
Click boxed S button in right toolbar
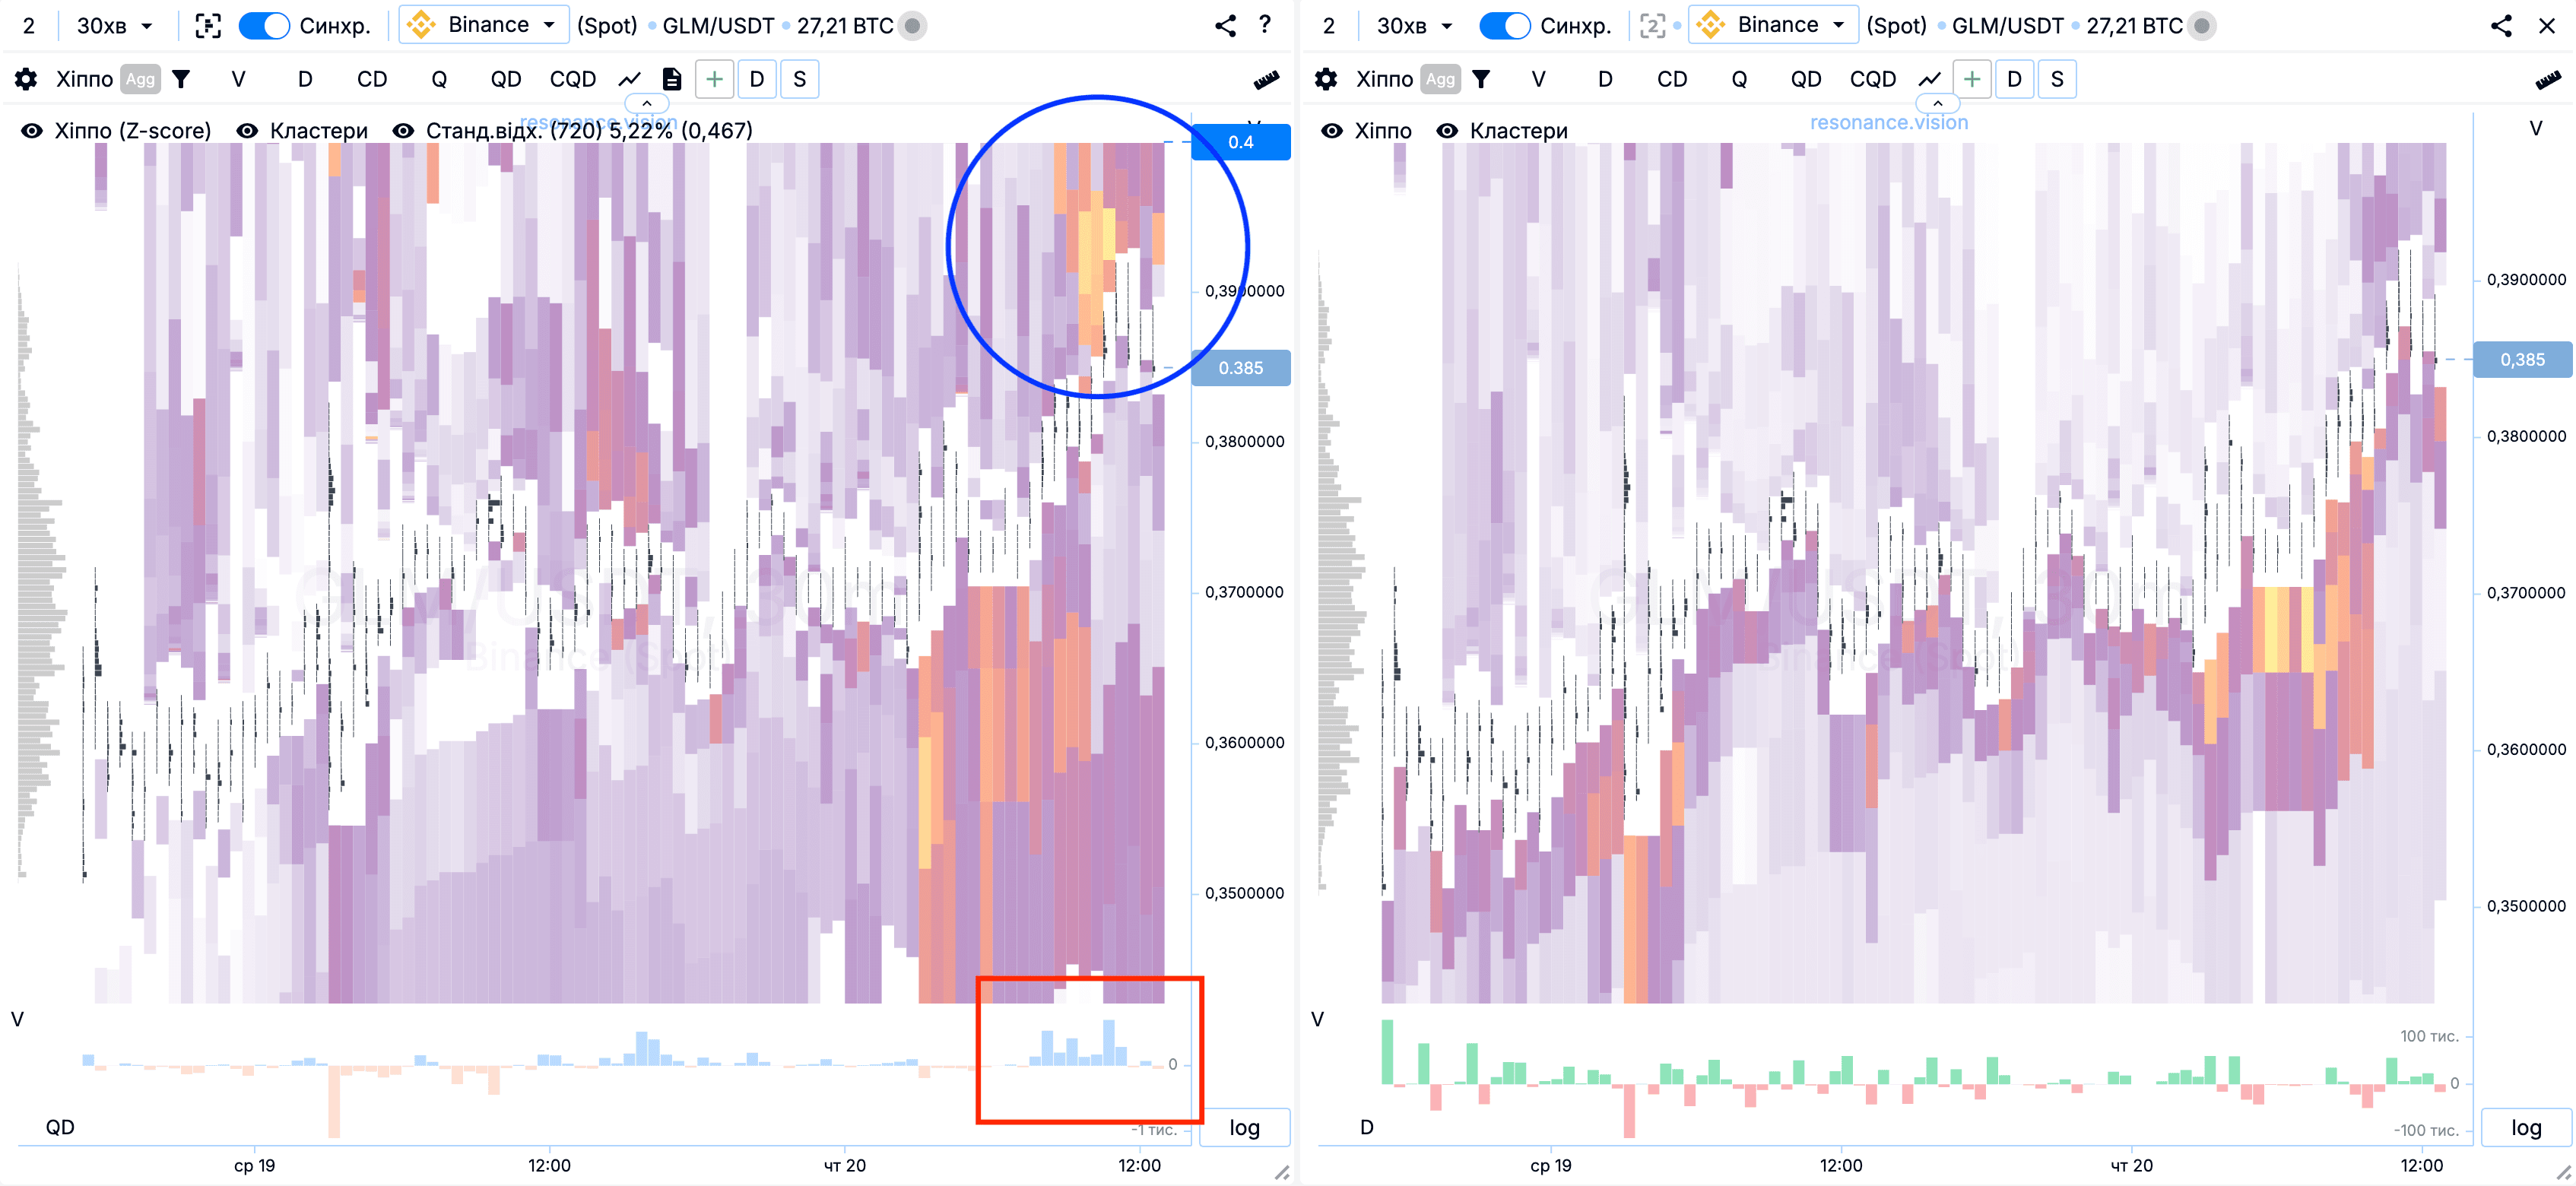tap(2057, 79)
